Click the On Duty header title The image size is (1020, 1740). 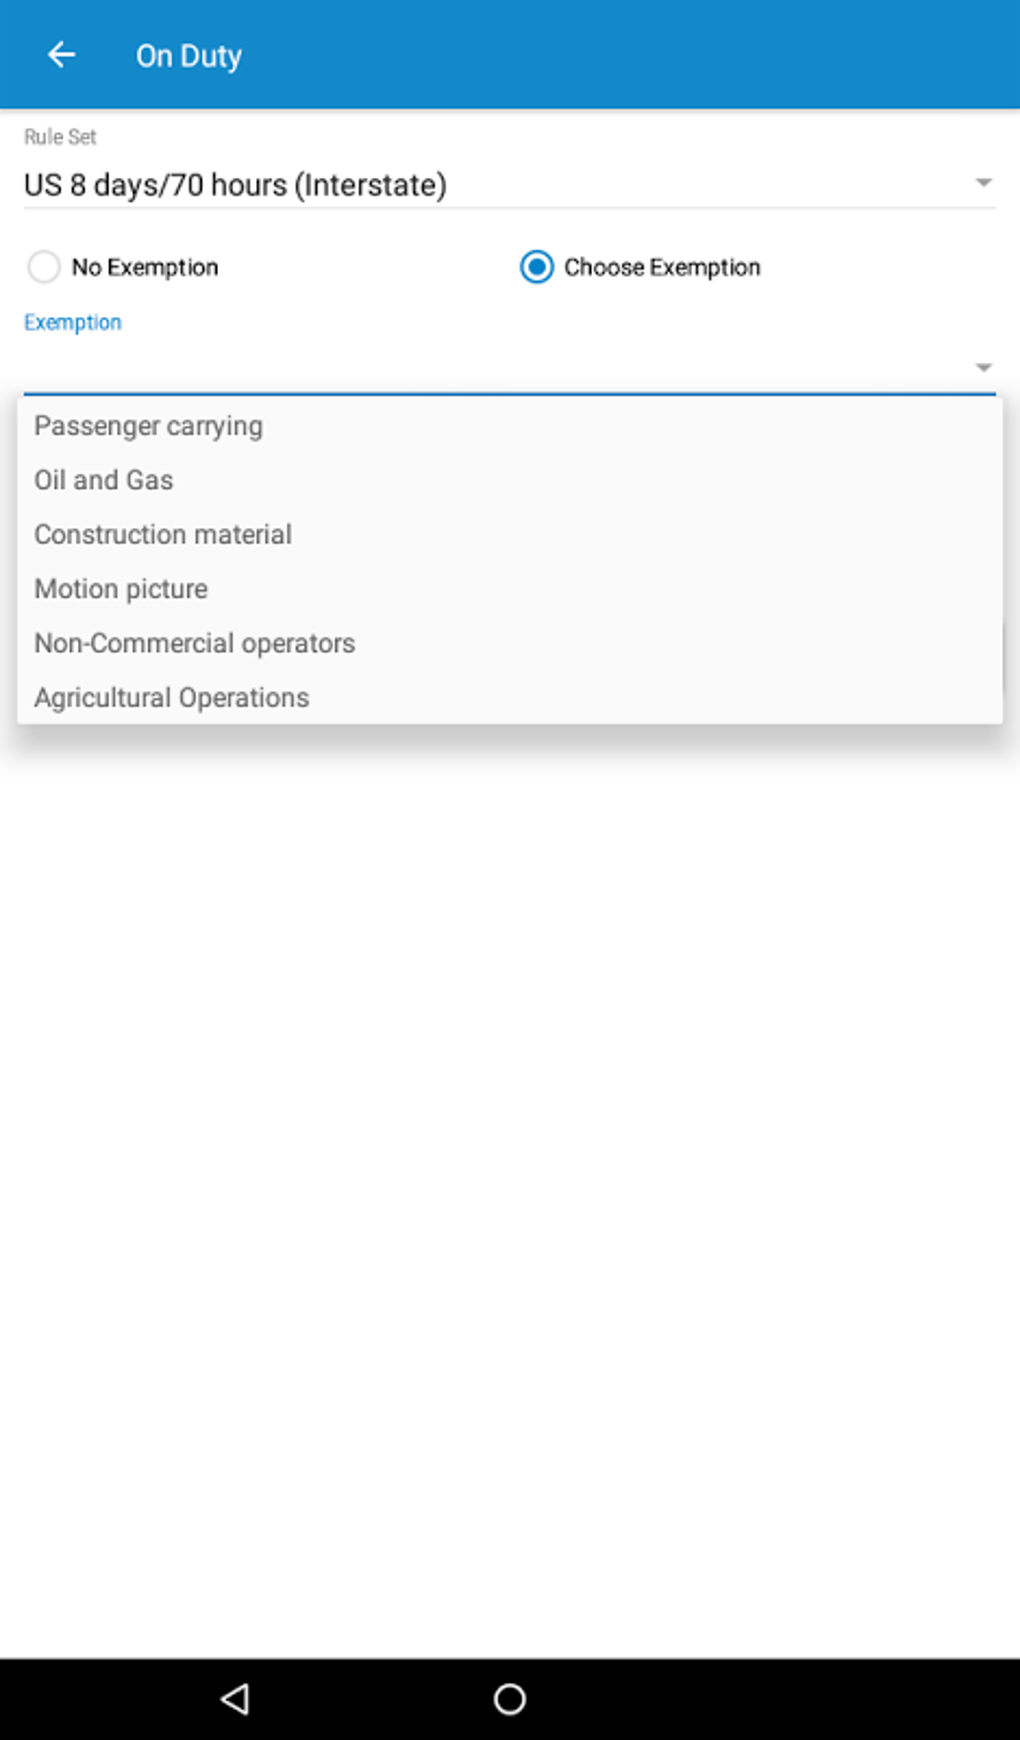(x=189, y=56)
